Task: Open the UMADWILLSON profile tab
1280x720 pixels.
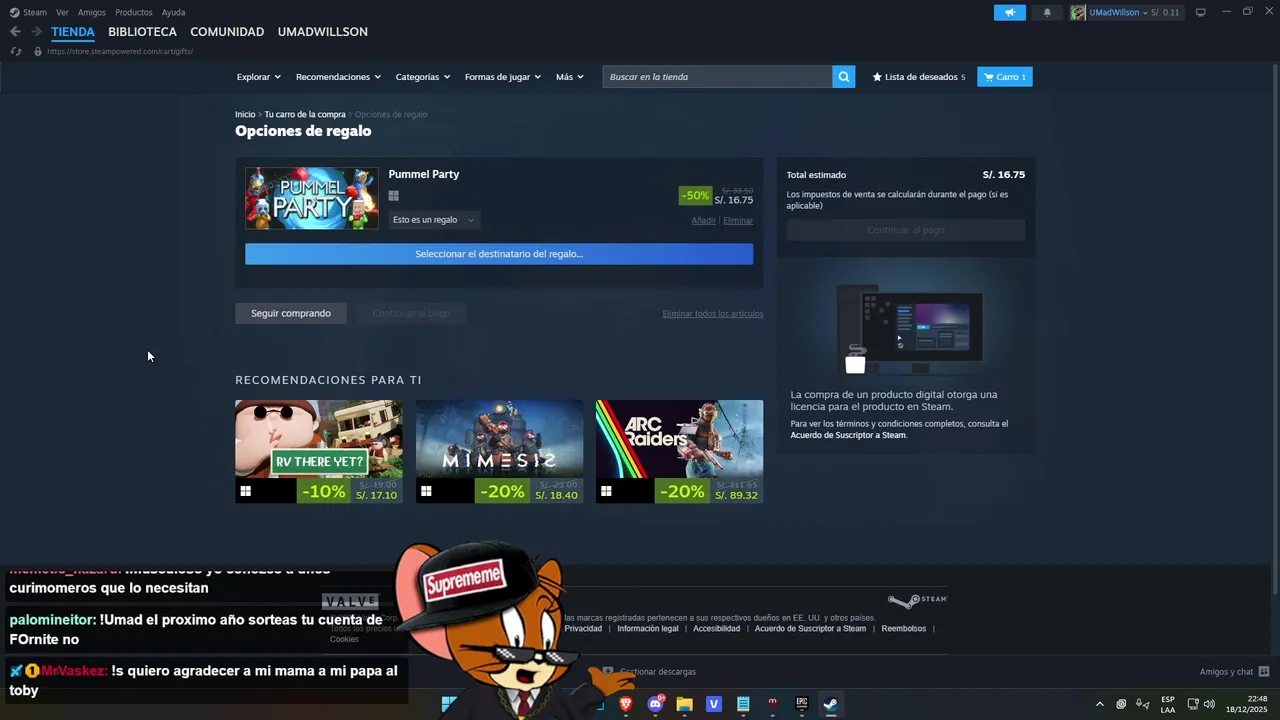Action: click(323, 32)
